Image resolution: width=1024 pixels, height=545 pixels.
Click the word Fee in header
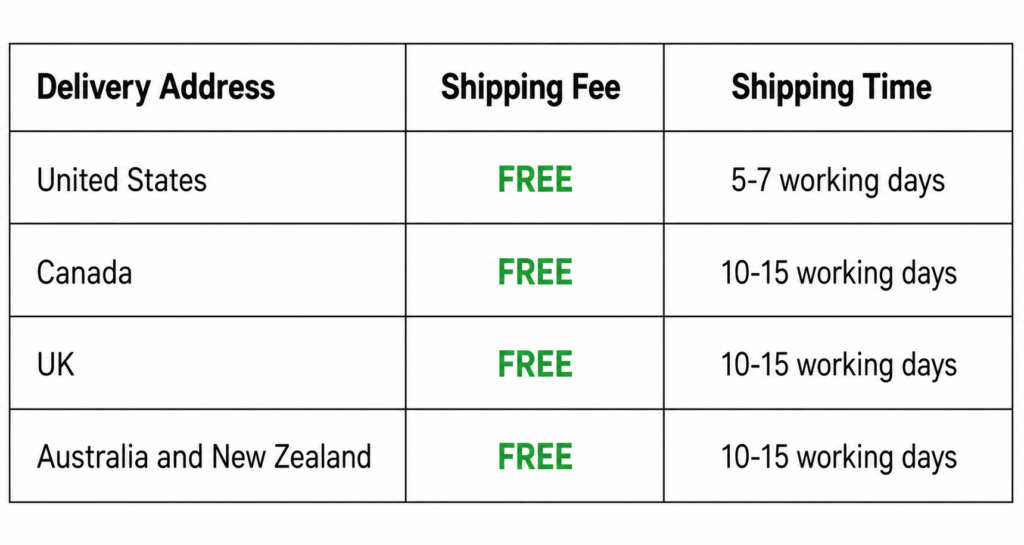tap(595, 87)
